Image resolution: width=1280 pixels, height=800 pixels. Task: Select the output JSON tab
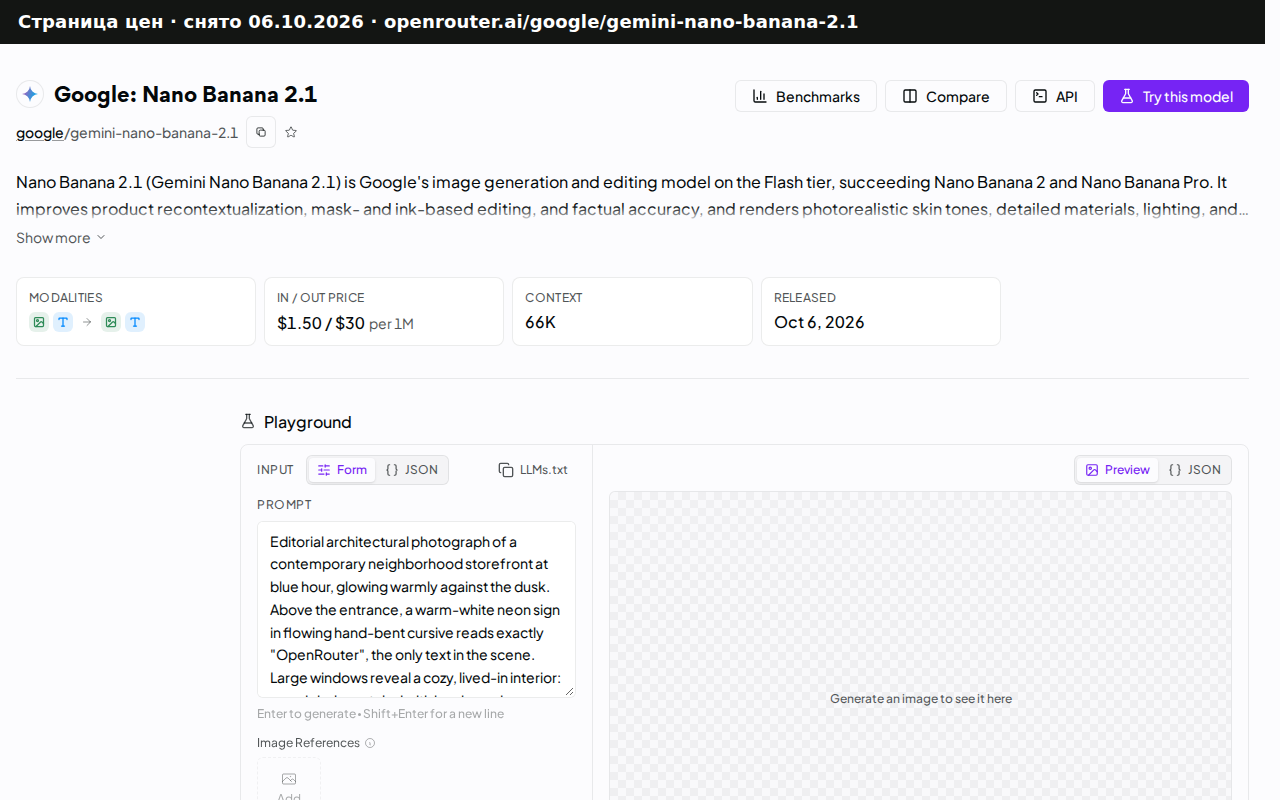[1195, 470]
